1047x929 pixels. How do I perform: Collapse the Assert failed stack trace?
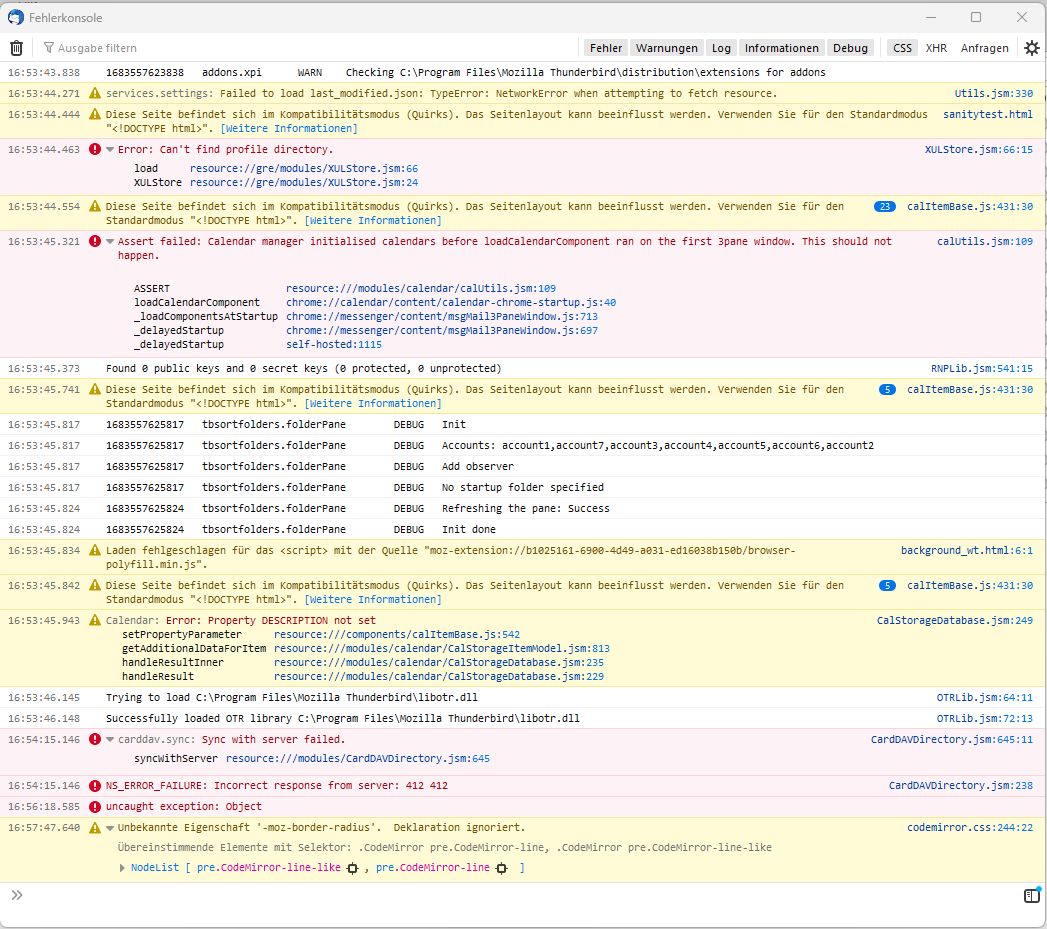110,242
